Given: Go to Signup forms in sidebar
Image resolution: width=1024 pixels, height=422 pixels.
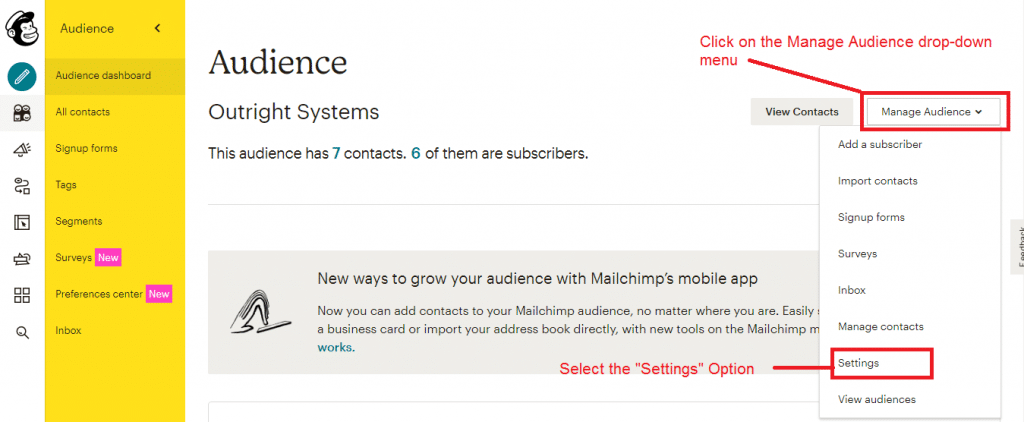Looking at the screenshot, I should [86, 148].
